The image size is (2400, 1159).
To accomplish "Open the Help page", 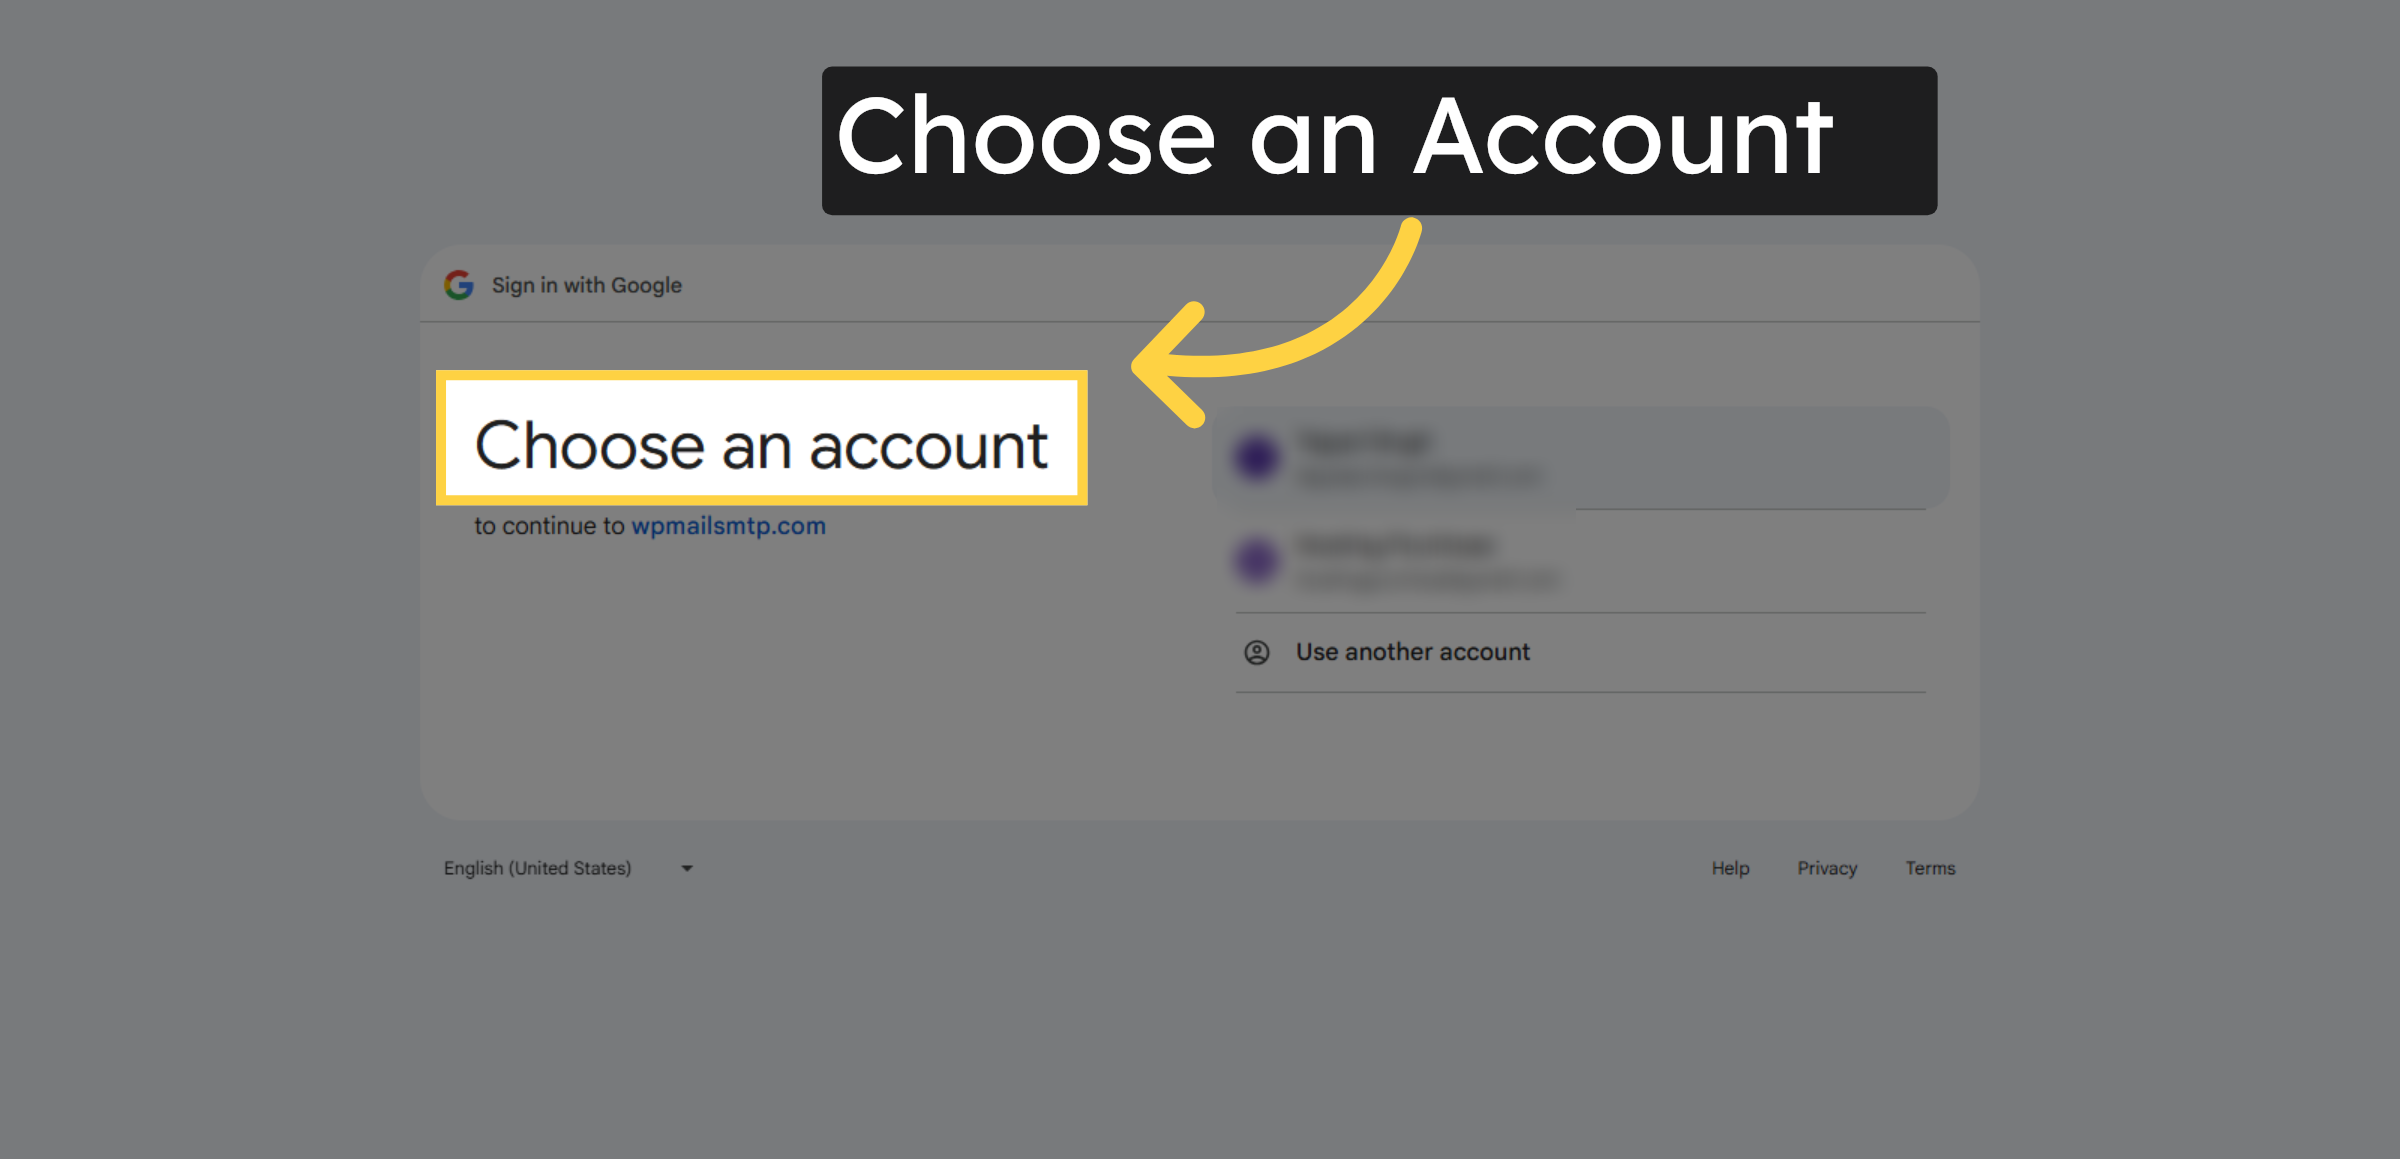I will point(1729,868).
